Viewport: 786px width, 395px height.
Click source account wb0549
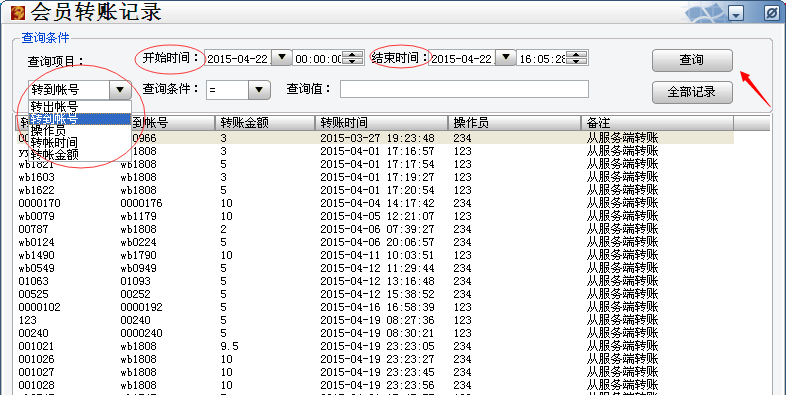37,268
